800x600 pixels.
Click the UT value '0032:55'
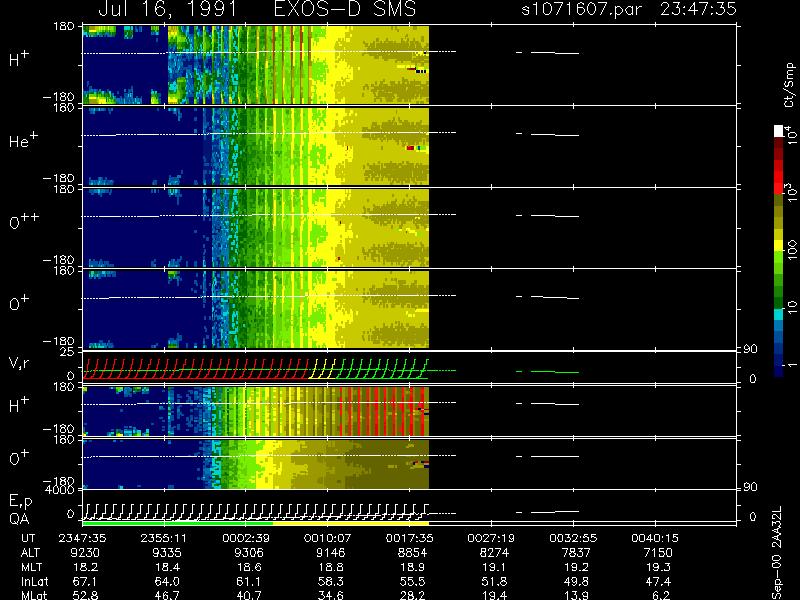pyautogui.click(x=573, y=538)
